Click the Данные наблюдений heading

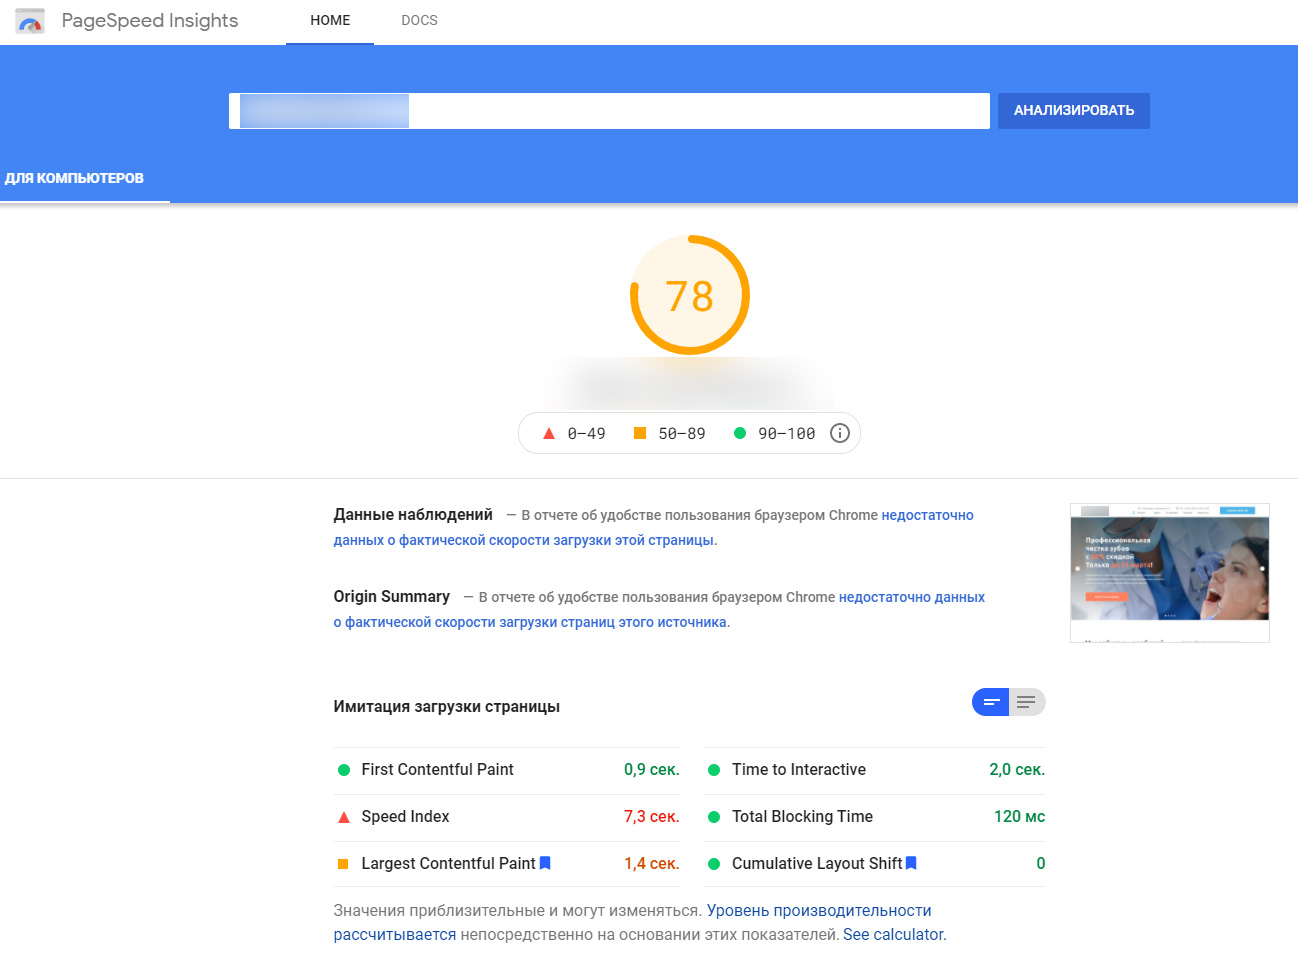click(413, 515)
